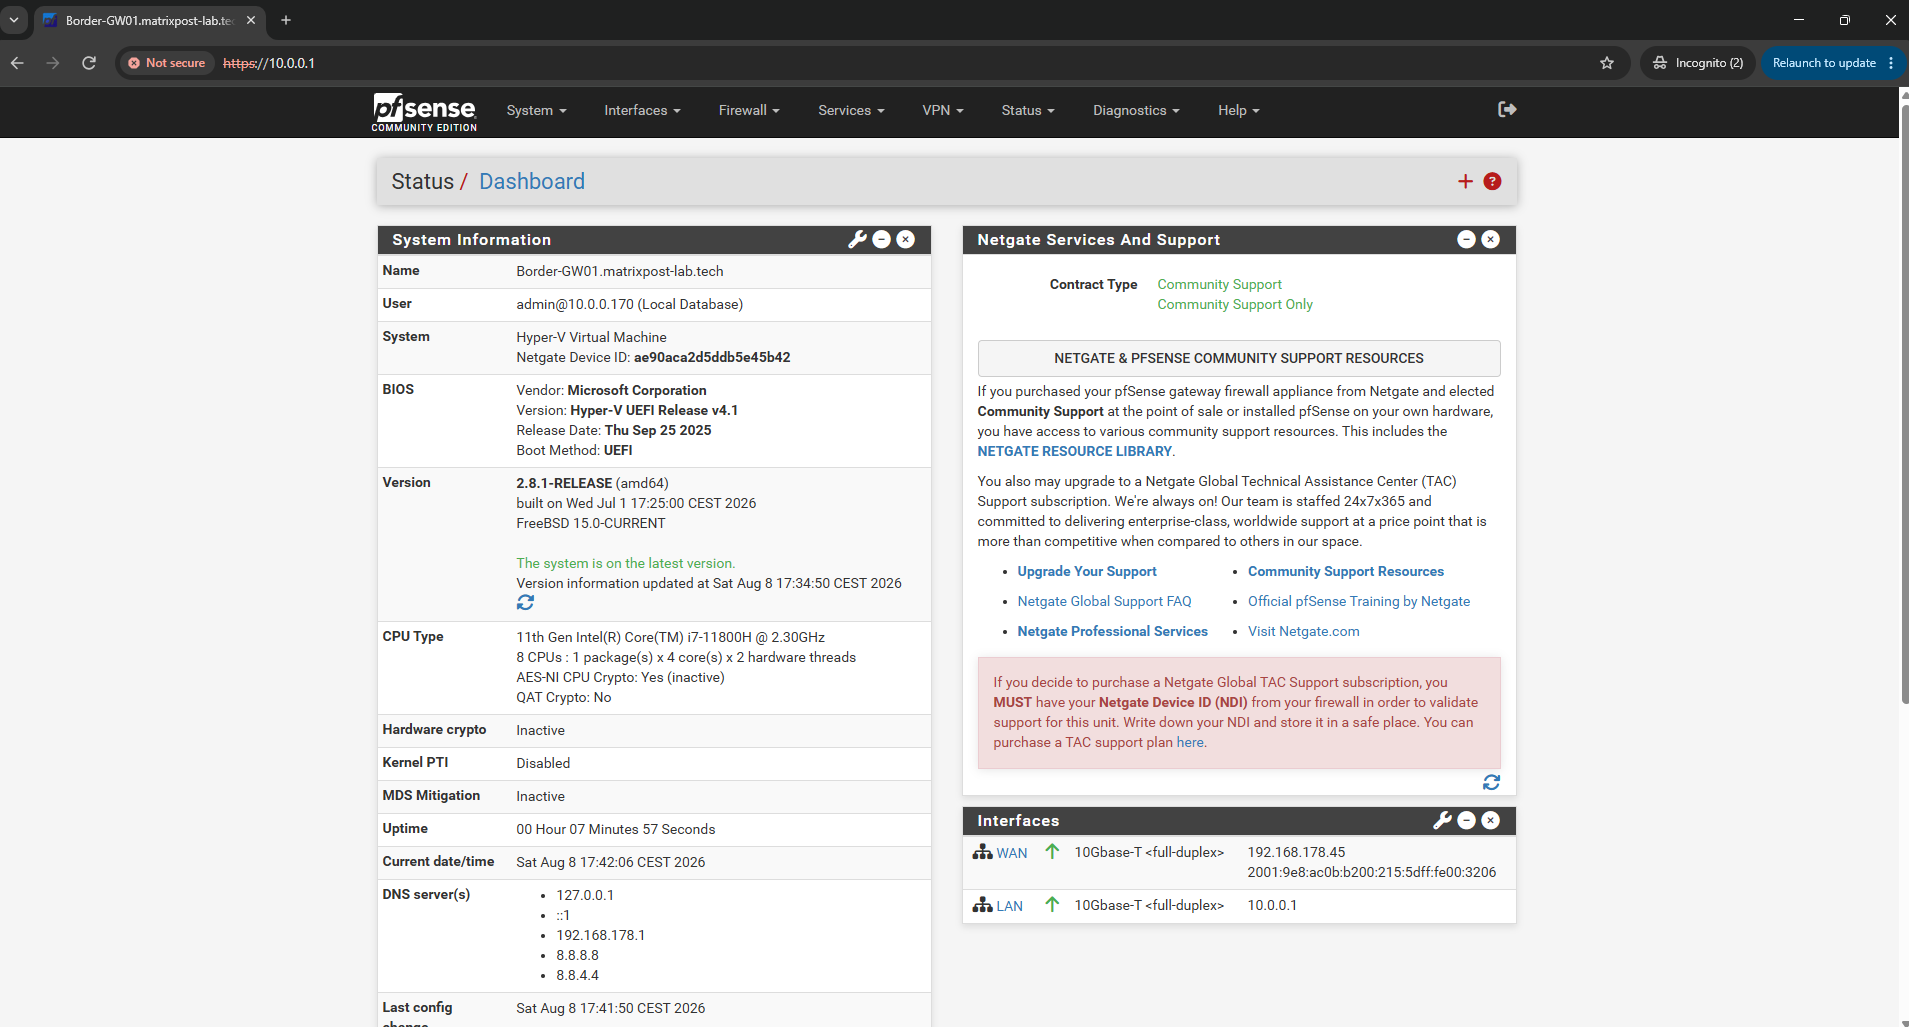Minimize the Interfaces widget
The image size is (1909, 1027).
click(x=1466, y=820)
